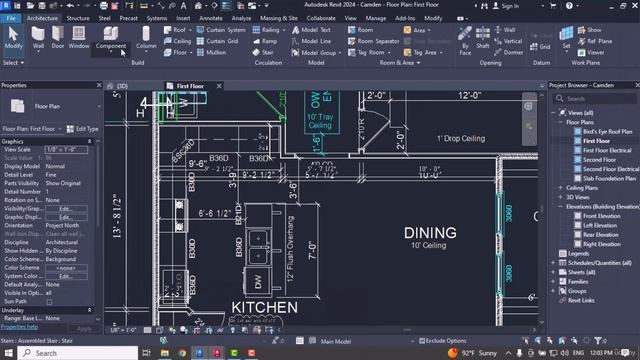
Task: Click the Windows Start button
Action: (x=8, y=353)
